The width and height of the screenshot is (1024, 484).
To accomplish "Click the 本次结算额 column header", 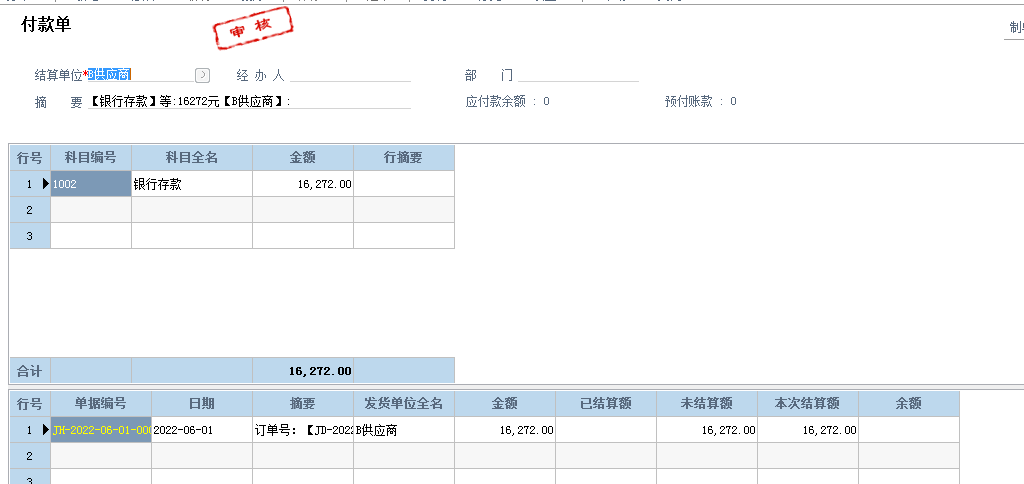I will (x=808, y=404).
